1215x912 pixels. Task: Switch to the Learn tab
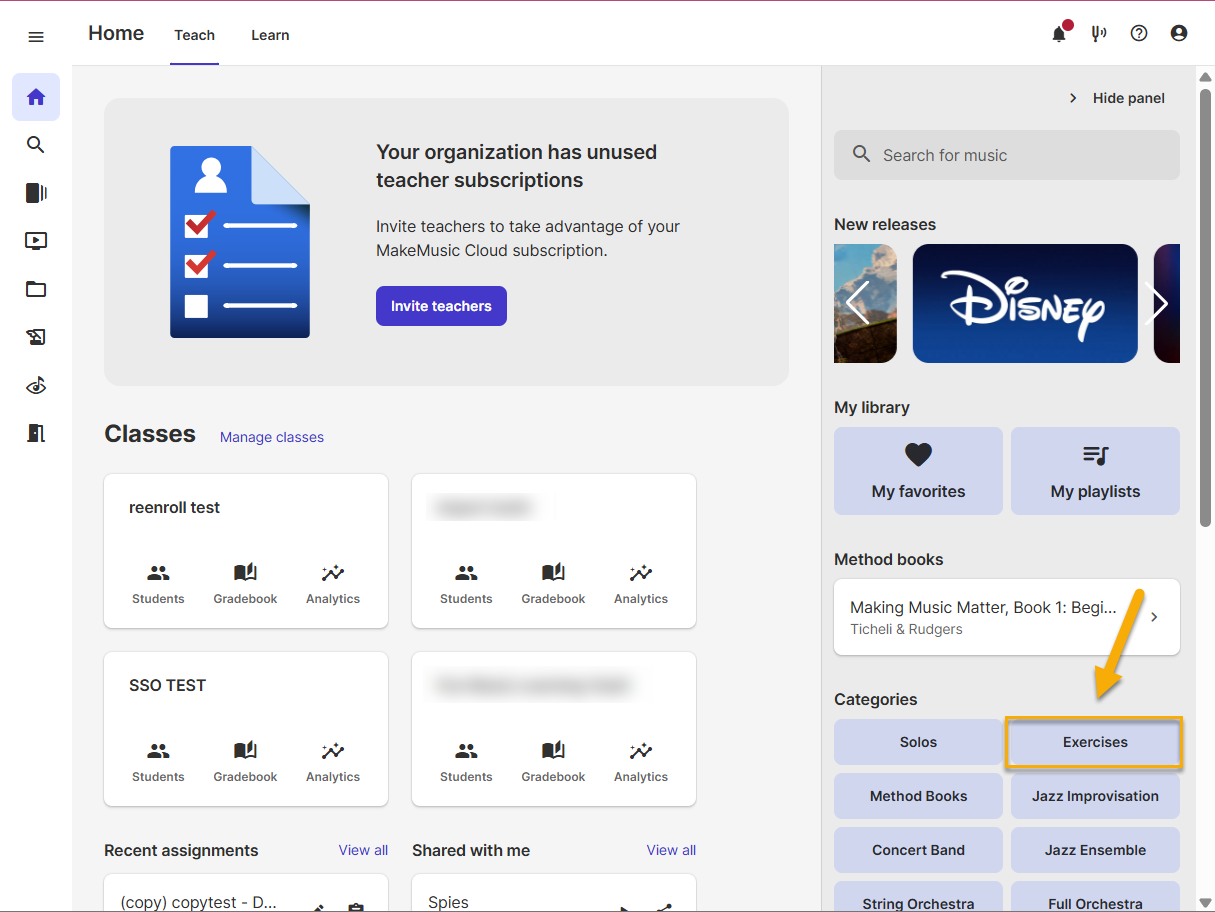tap(270, 35)
